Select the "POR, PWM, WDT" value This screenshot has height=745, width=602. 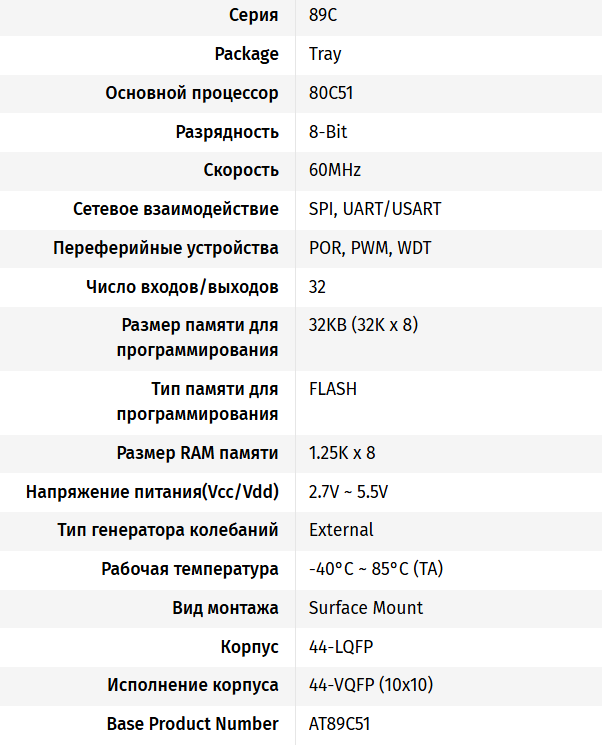pyautogui.click(x=370, y=248)
